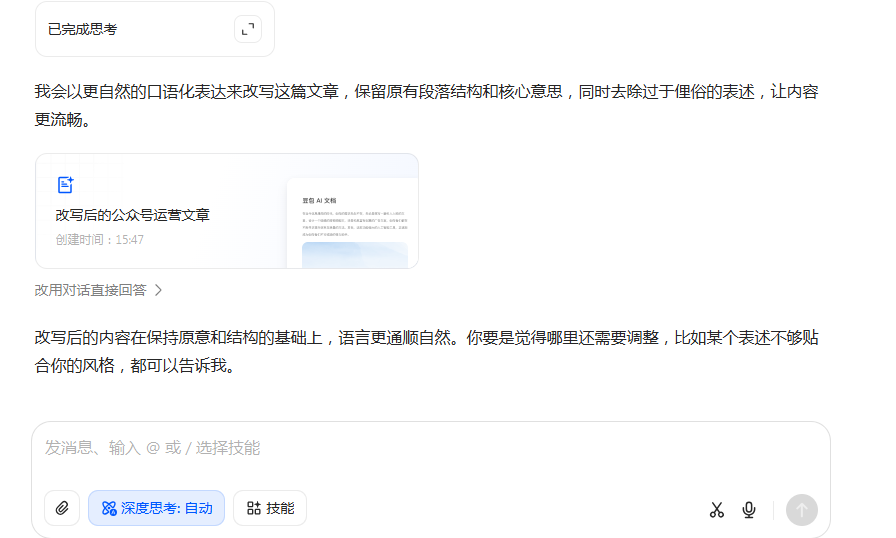Expand the 已完成思考 panel with the expand icon
Screen dimensions: 896x538
[248, 29]
